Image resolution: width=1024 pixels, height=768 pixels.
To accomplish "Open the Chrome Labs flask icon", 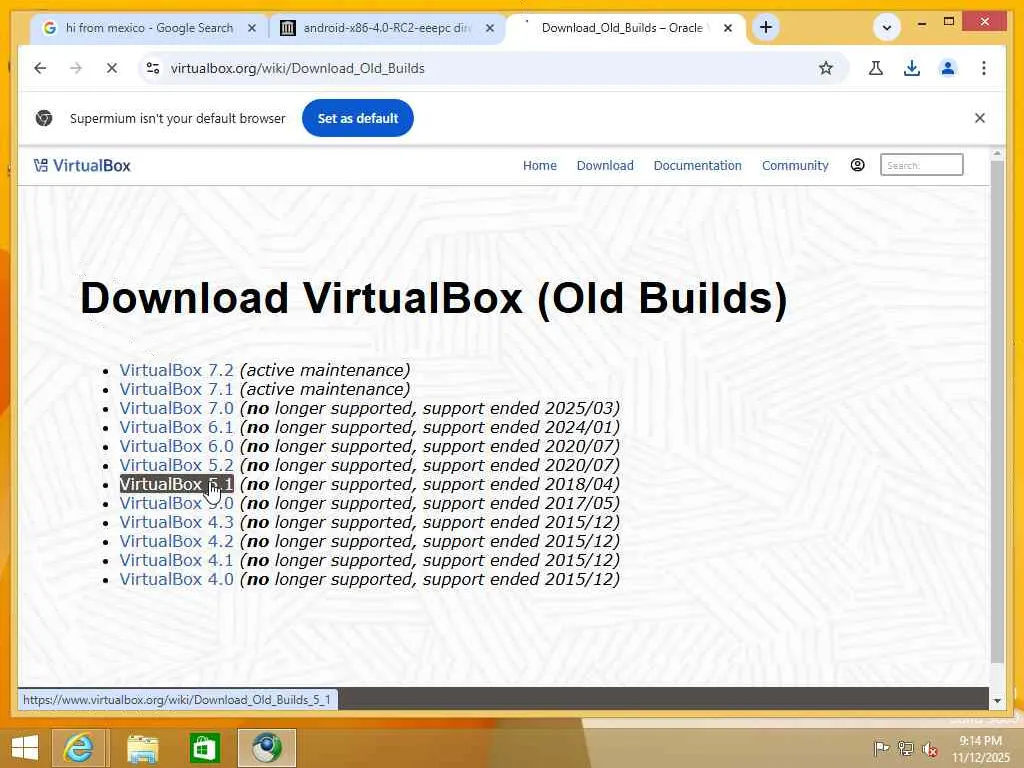I will click(876, 68).
